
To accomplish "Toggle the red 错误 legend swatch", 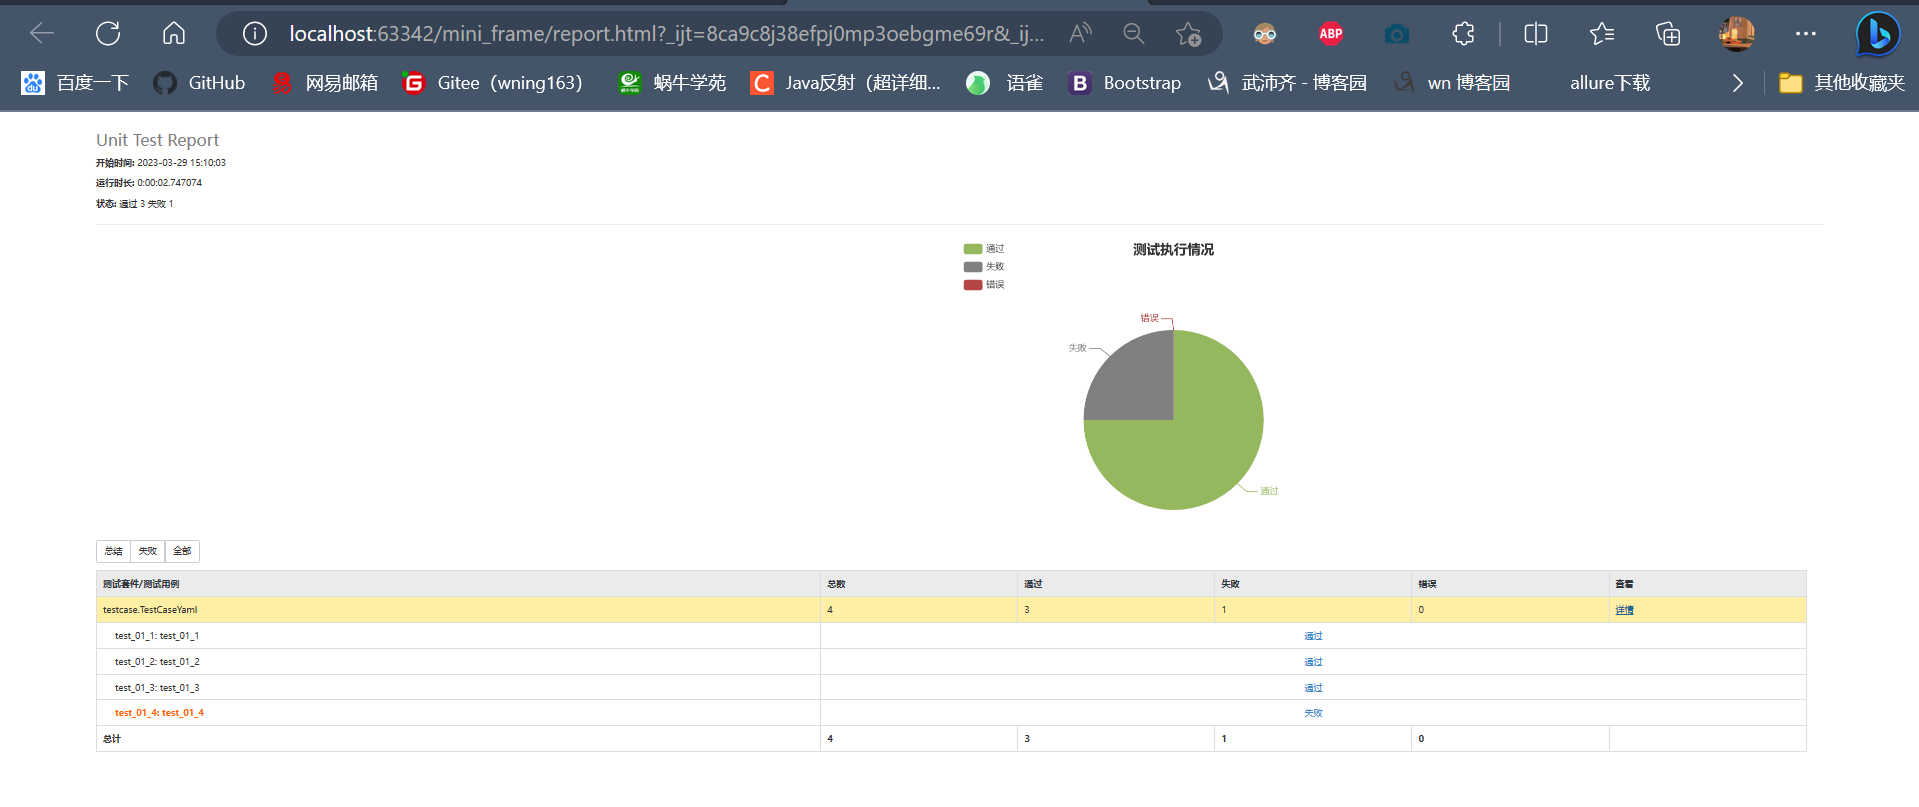I will tap(973, 285).
